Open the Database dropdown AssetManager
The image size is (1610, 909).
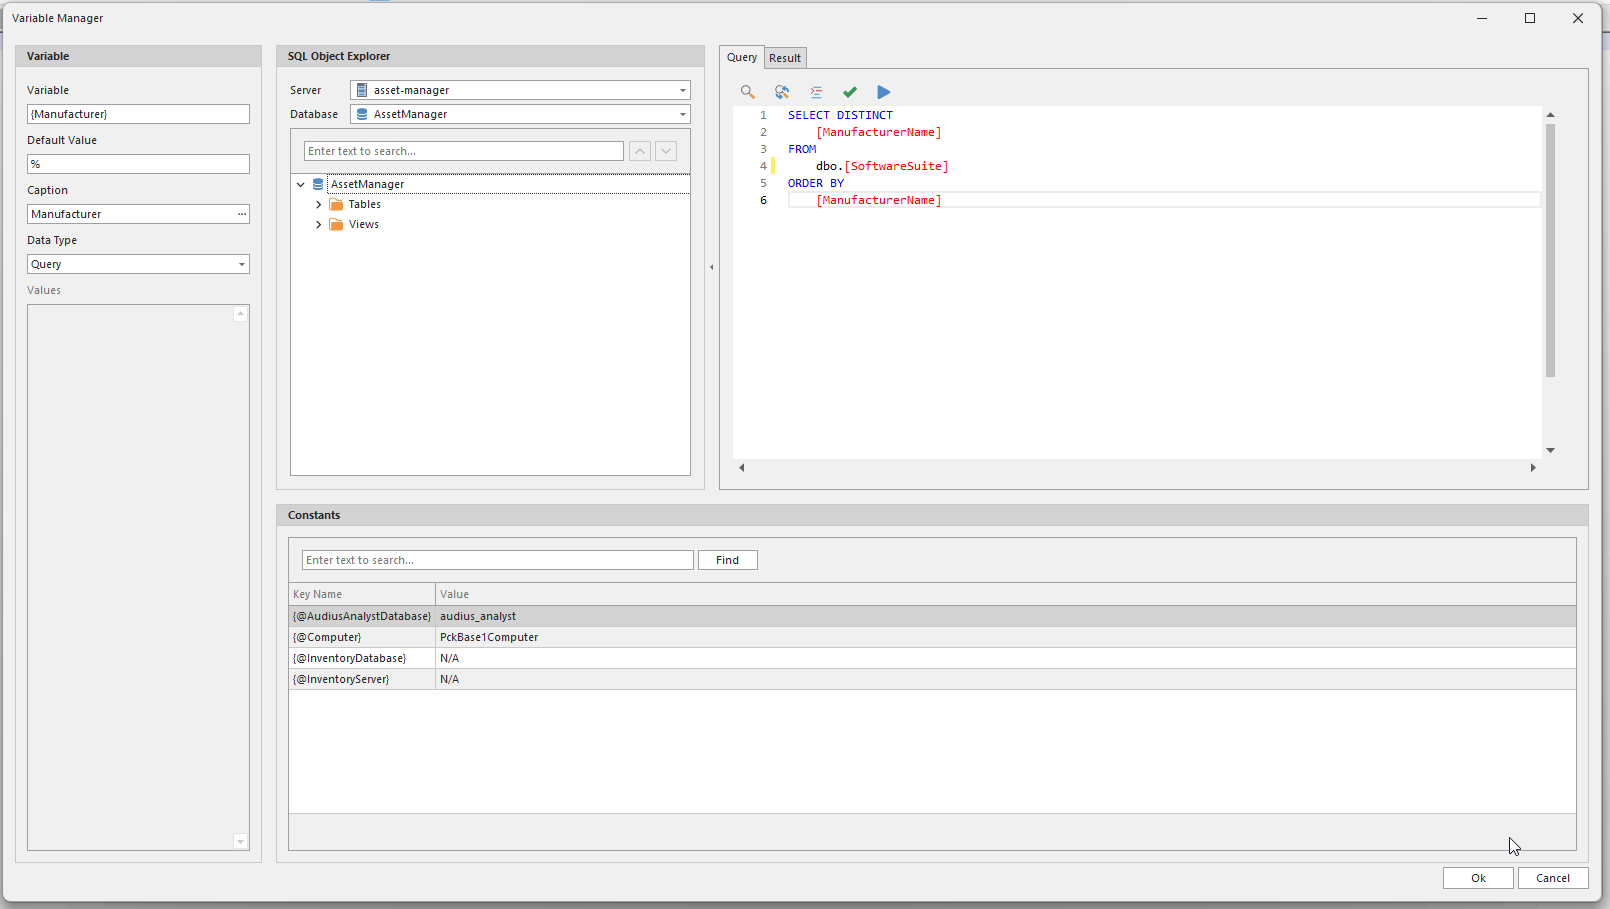pyautogui.click(x=683, y=114)
